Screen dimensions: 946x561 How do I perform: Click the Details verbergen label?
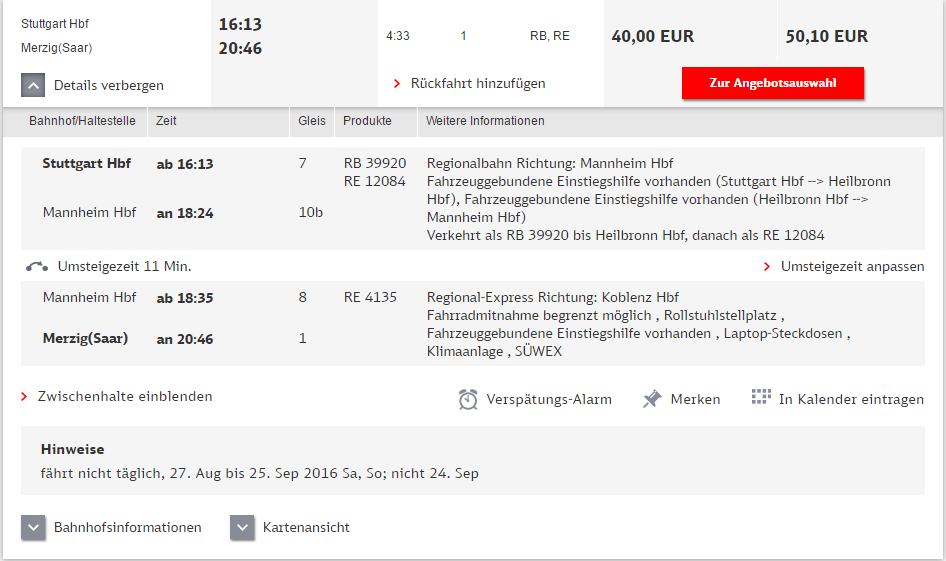(109, 86)
